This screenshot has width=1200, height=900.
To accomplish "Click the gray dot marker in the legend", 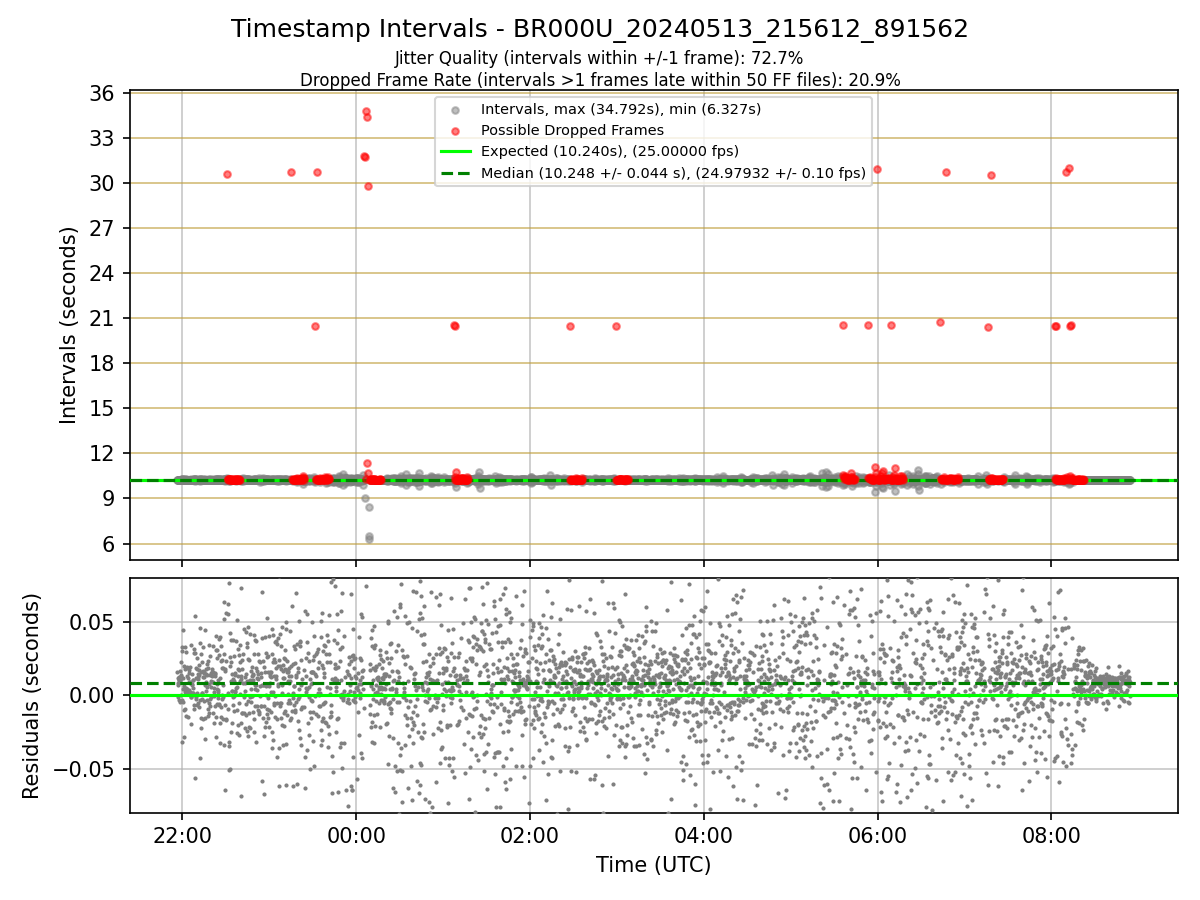I will pyautogui.click(x=456, y=110).
